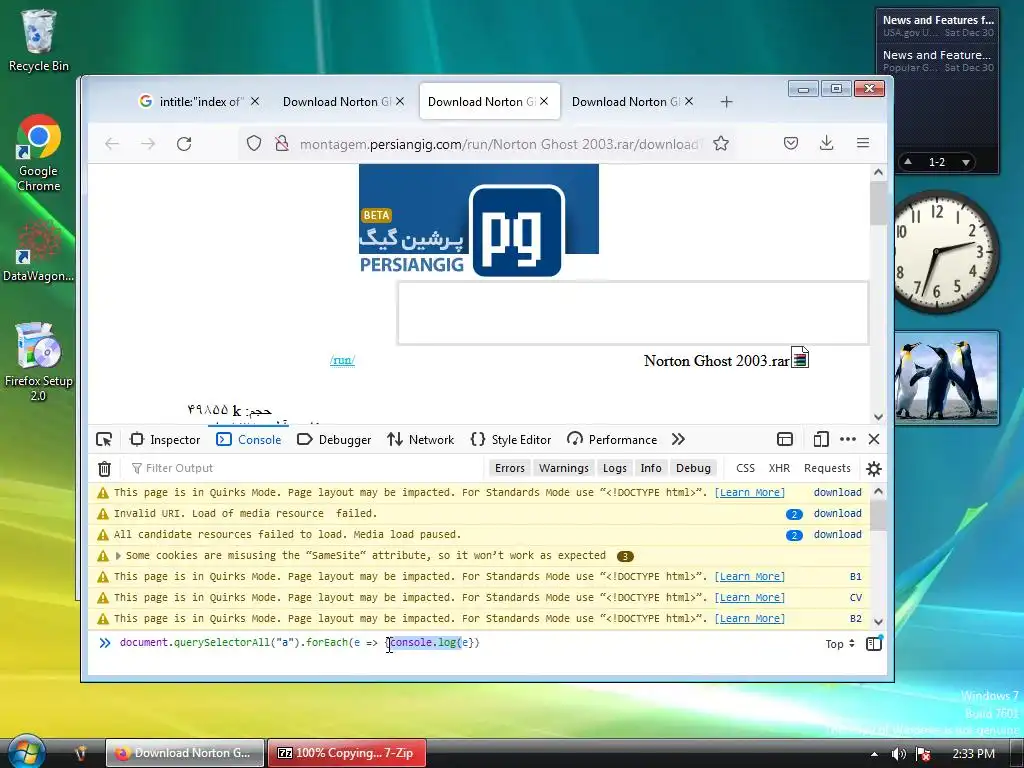The image size is (1024, 768).
Task: Toggle the Errors filter
Action: [x=509, y=468]
